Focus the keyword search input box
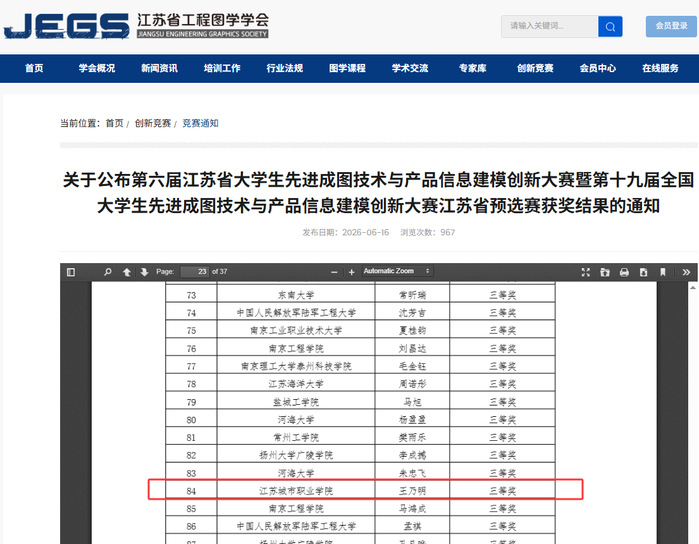 pyautogui.click(x=549, y=26)
